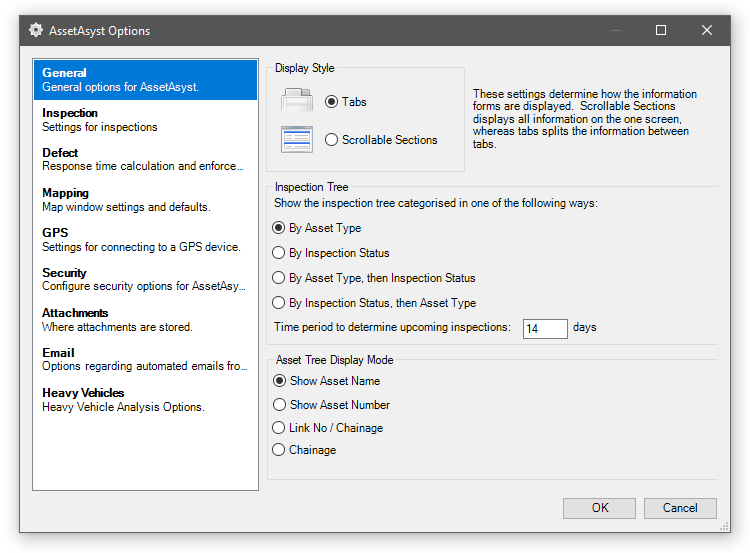Pick By Inspection Status, then Asset Type
The width and height of the screenshot is (750, 553).
tap(280, 303)
